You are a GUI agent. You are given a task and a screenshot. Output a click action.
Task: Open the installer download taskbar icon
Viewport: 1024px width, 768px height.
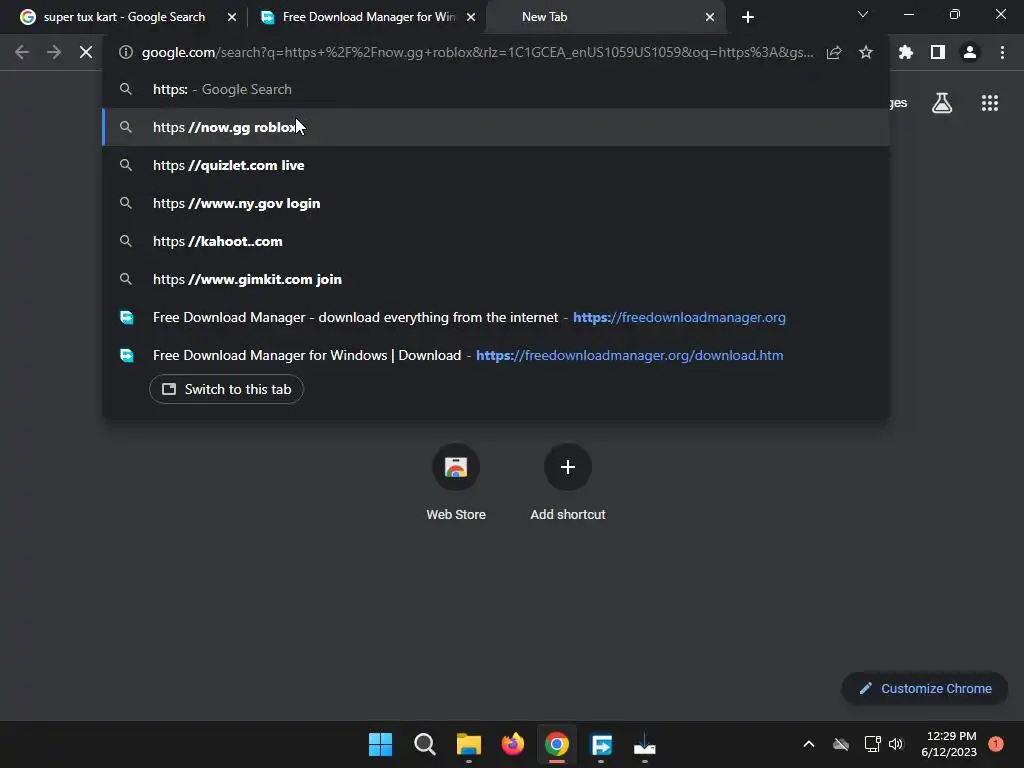click(645, 744)
